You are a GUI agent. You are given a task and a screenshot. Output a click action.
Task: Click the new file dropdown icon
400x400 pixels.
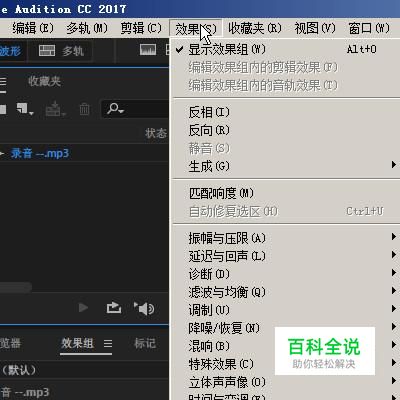pyautogui.click(x=25, y=109)
